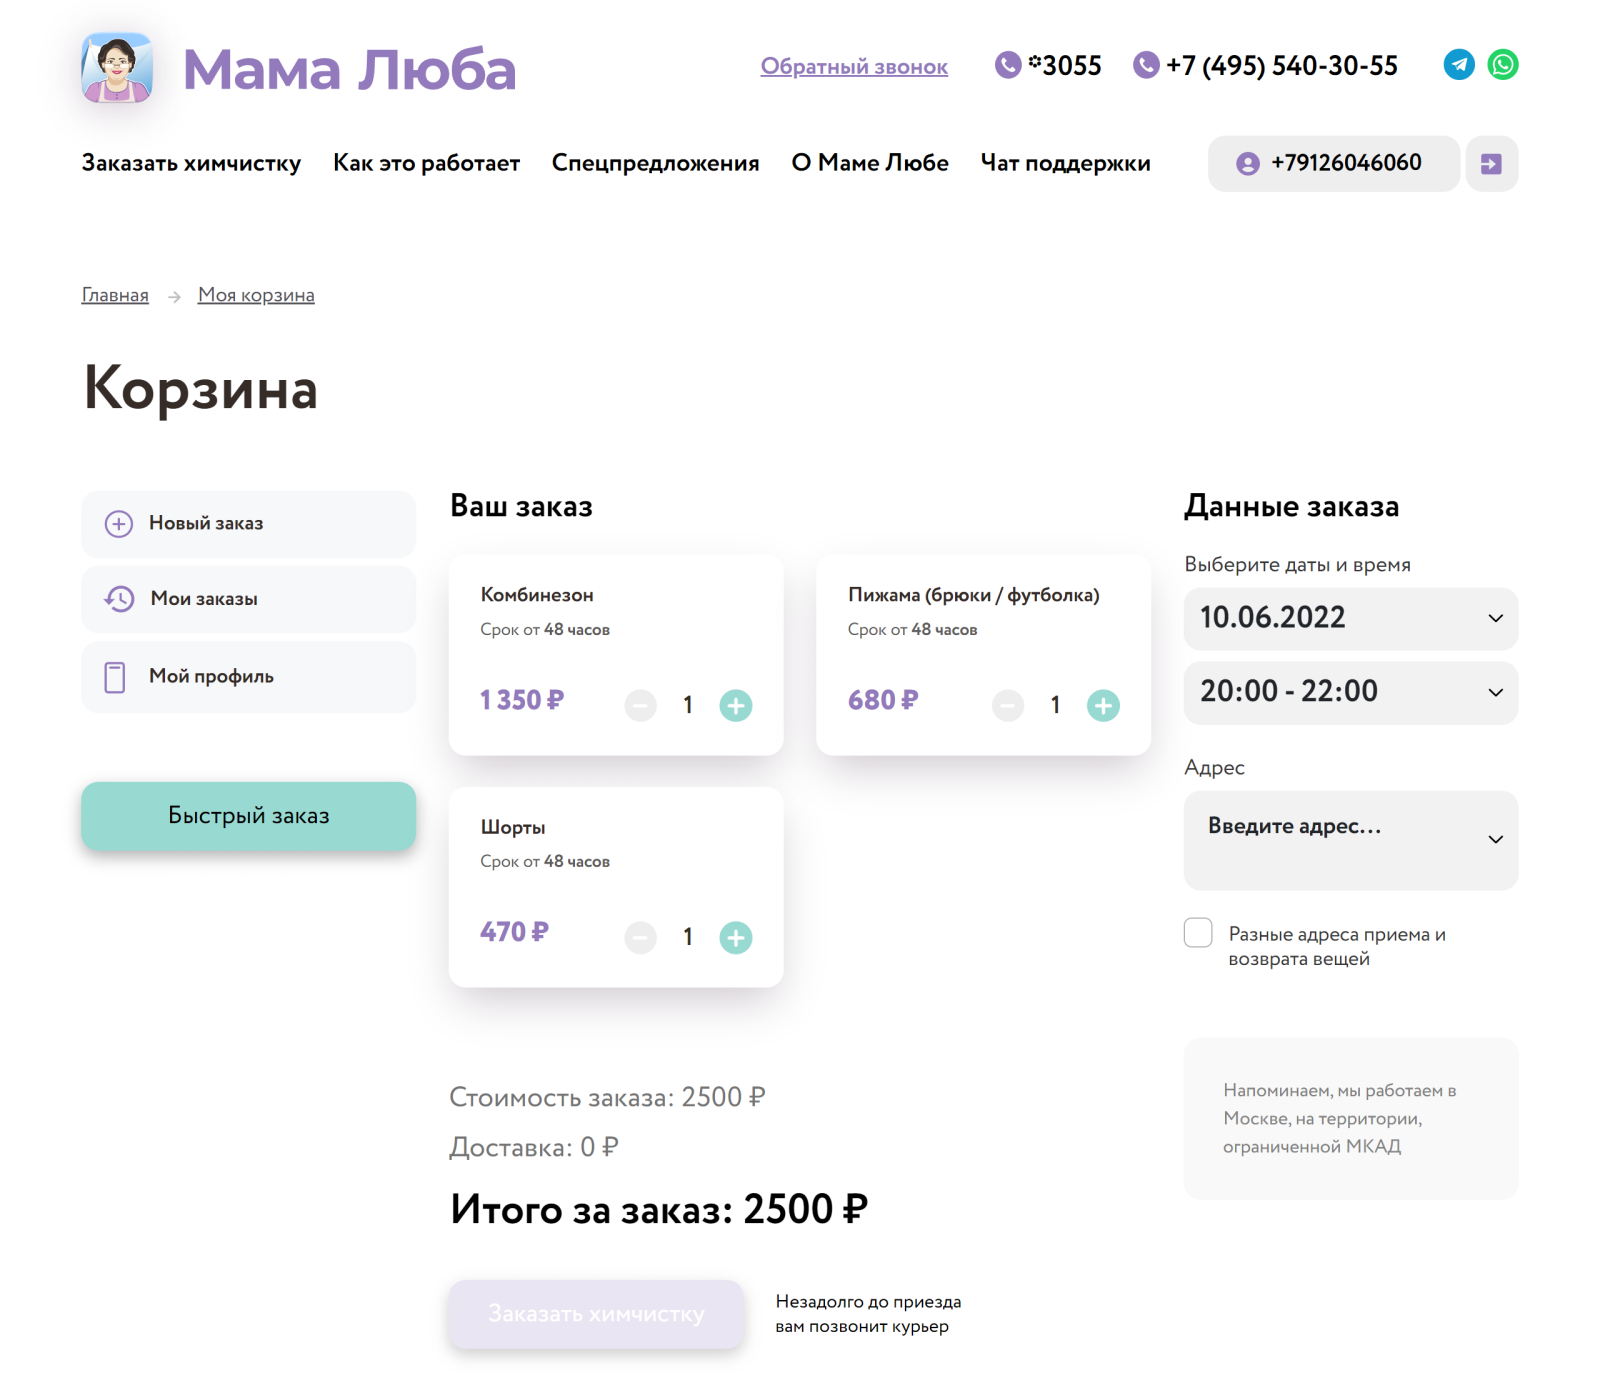This screenshot has height=1390, width=1600.
Task: Click the Быстрый заказ button
Action: coord(248,816)
